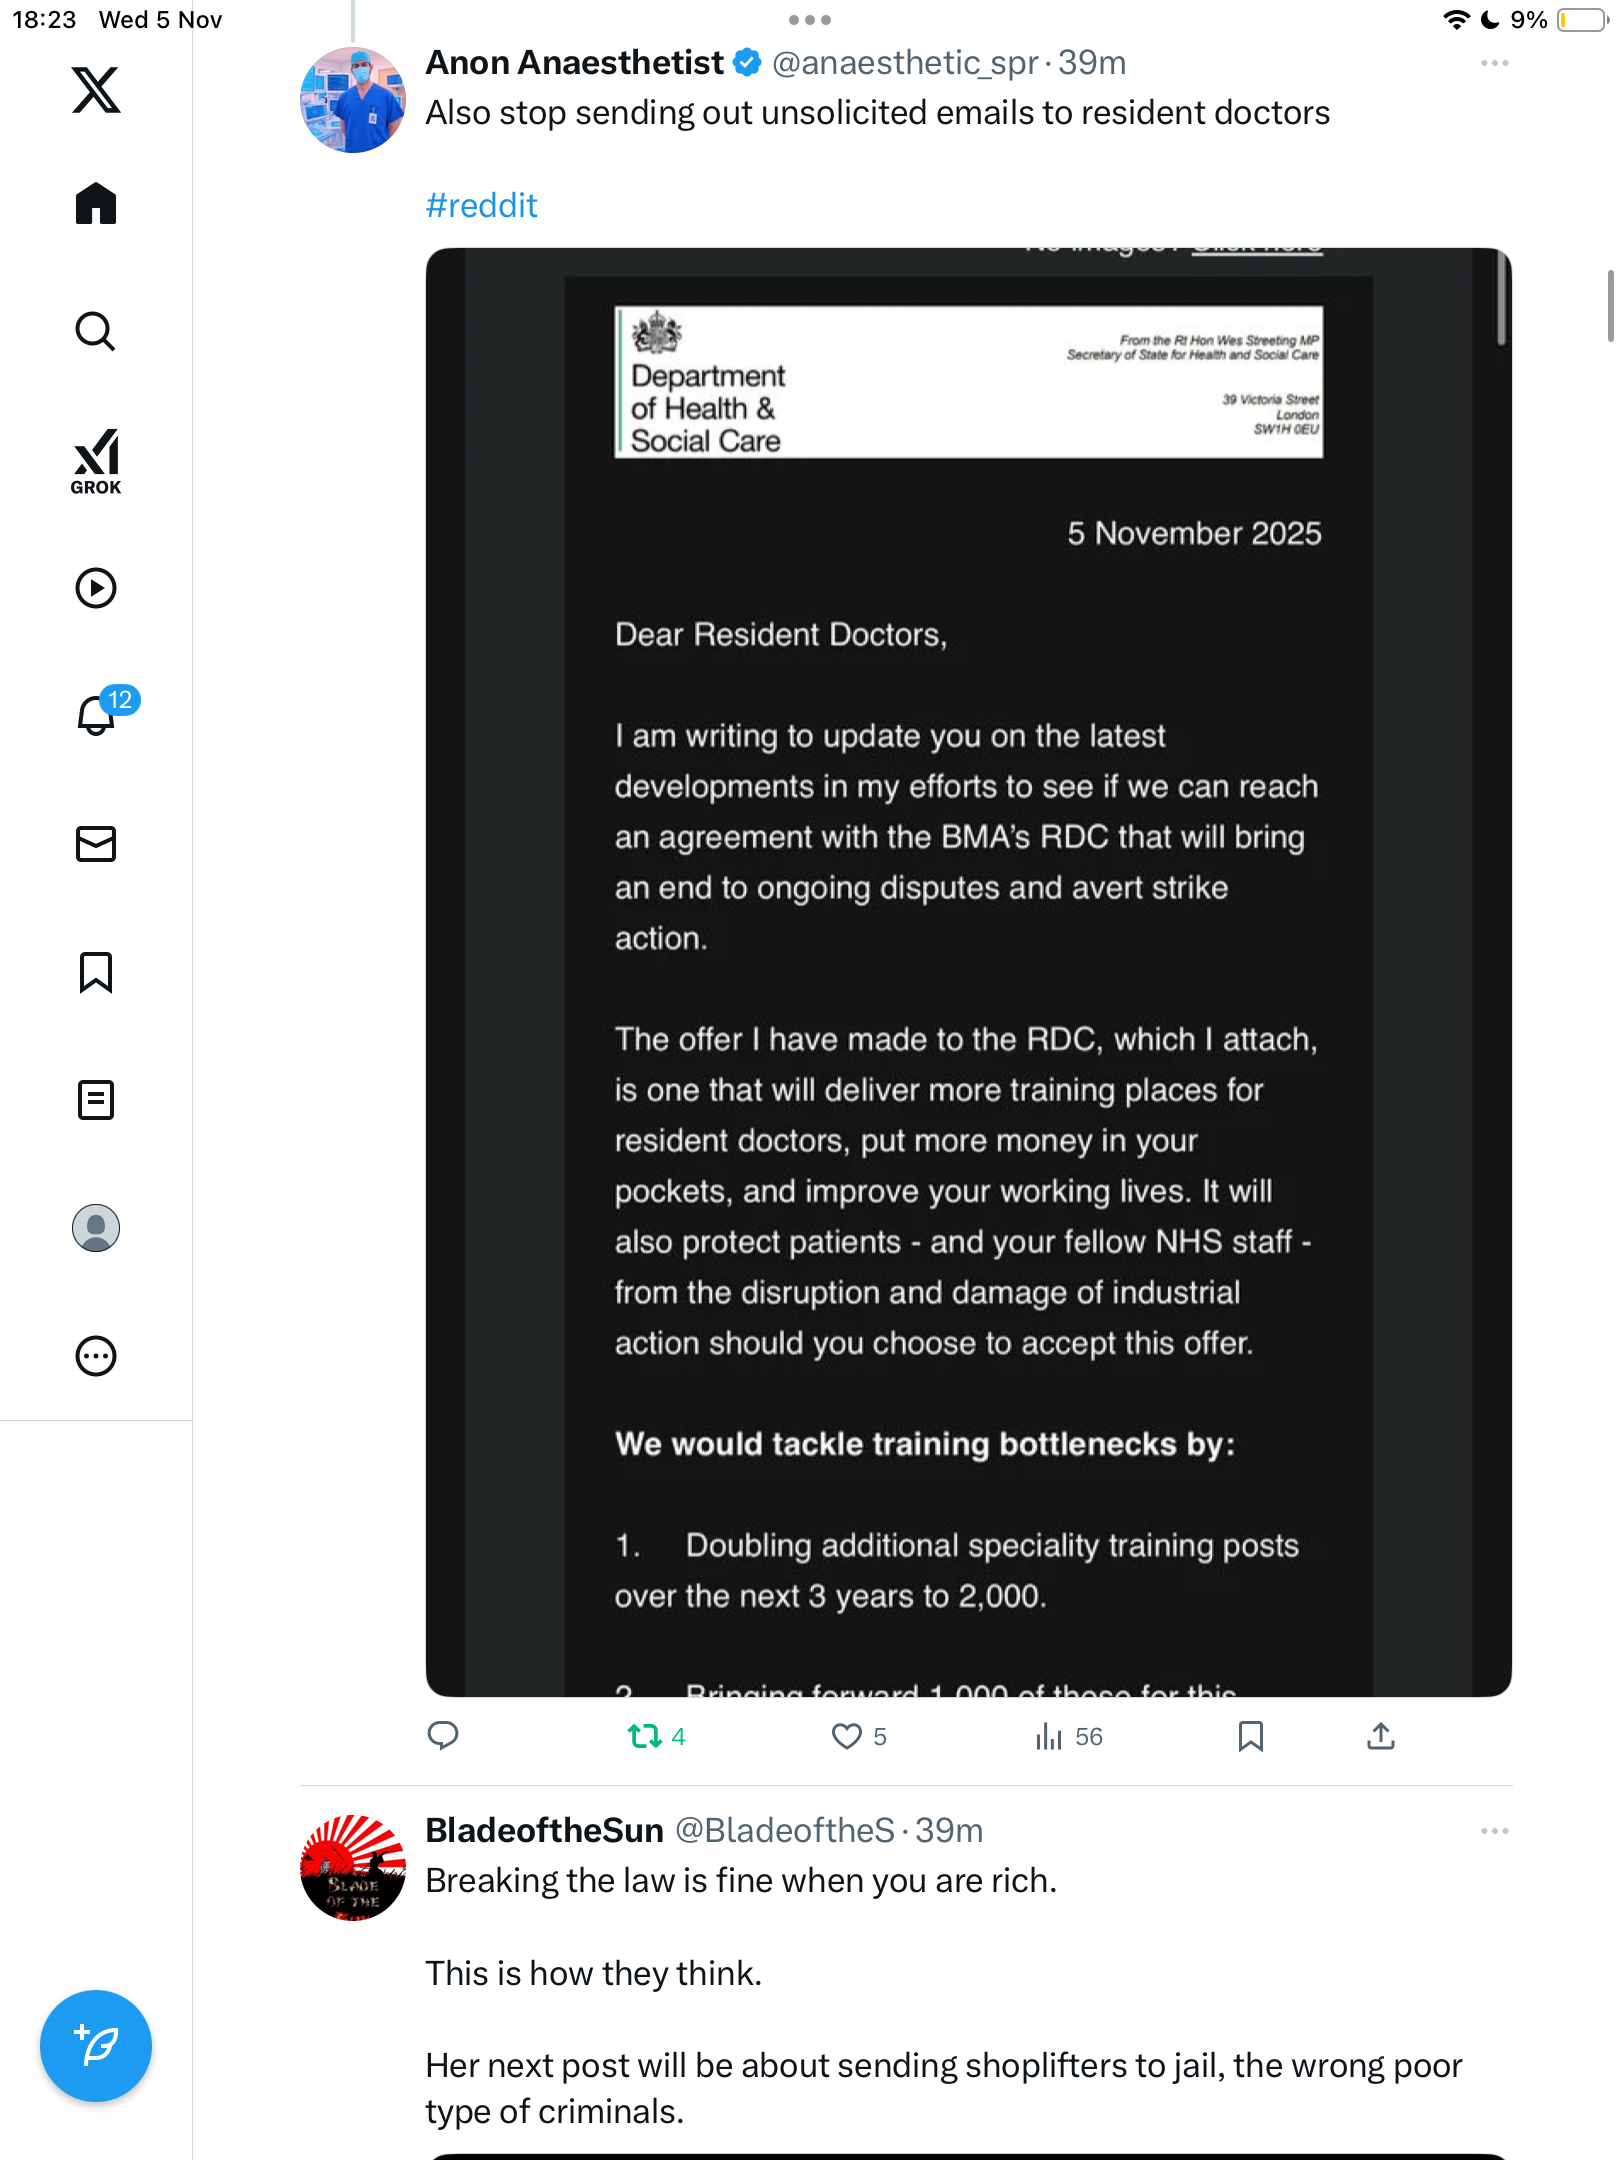The width and height of the screenshot is (1620, 2160).
Task: Open the Lists sidebar icon
Action: [x=96, y=1100]
